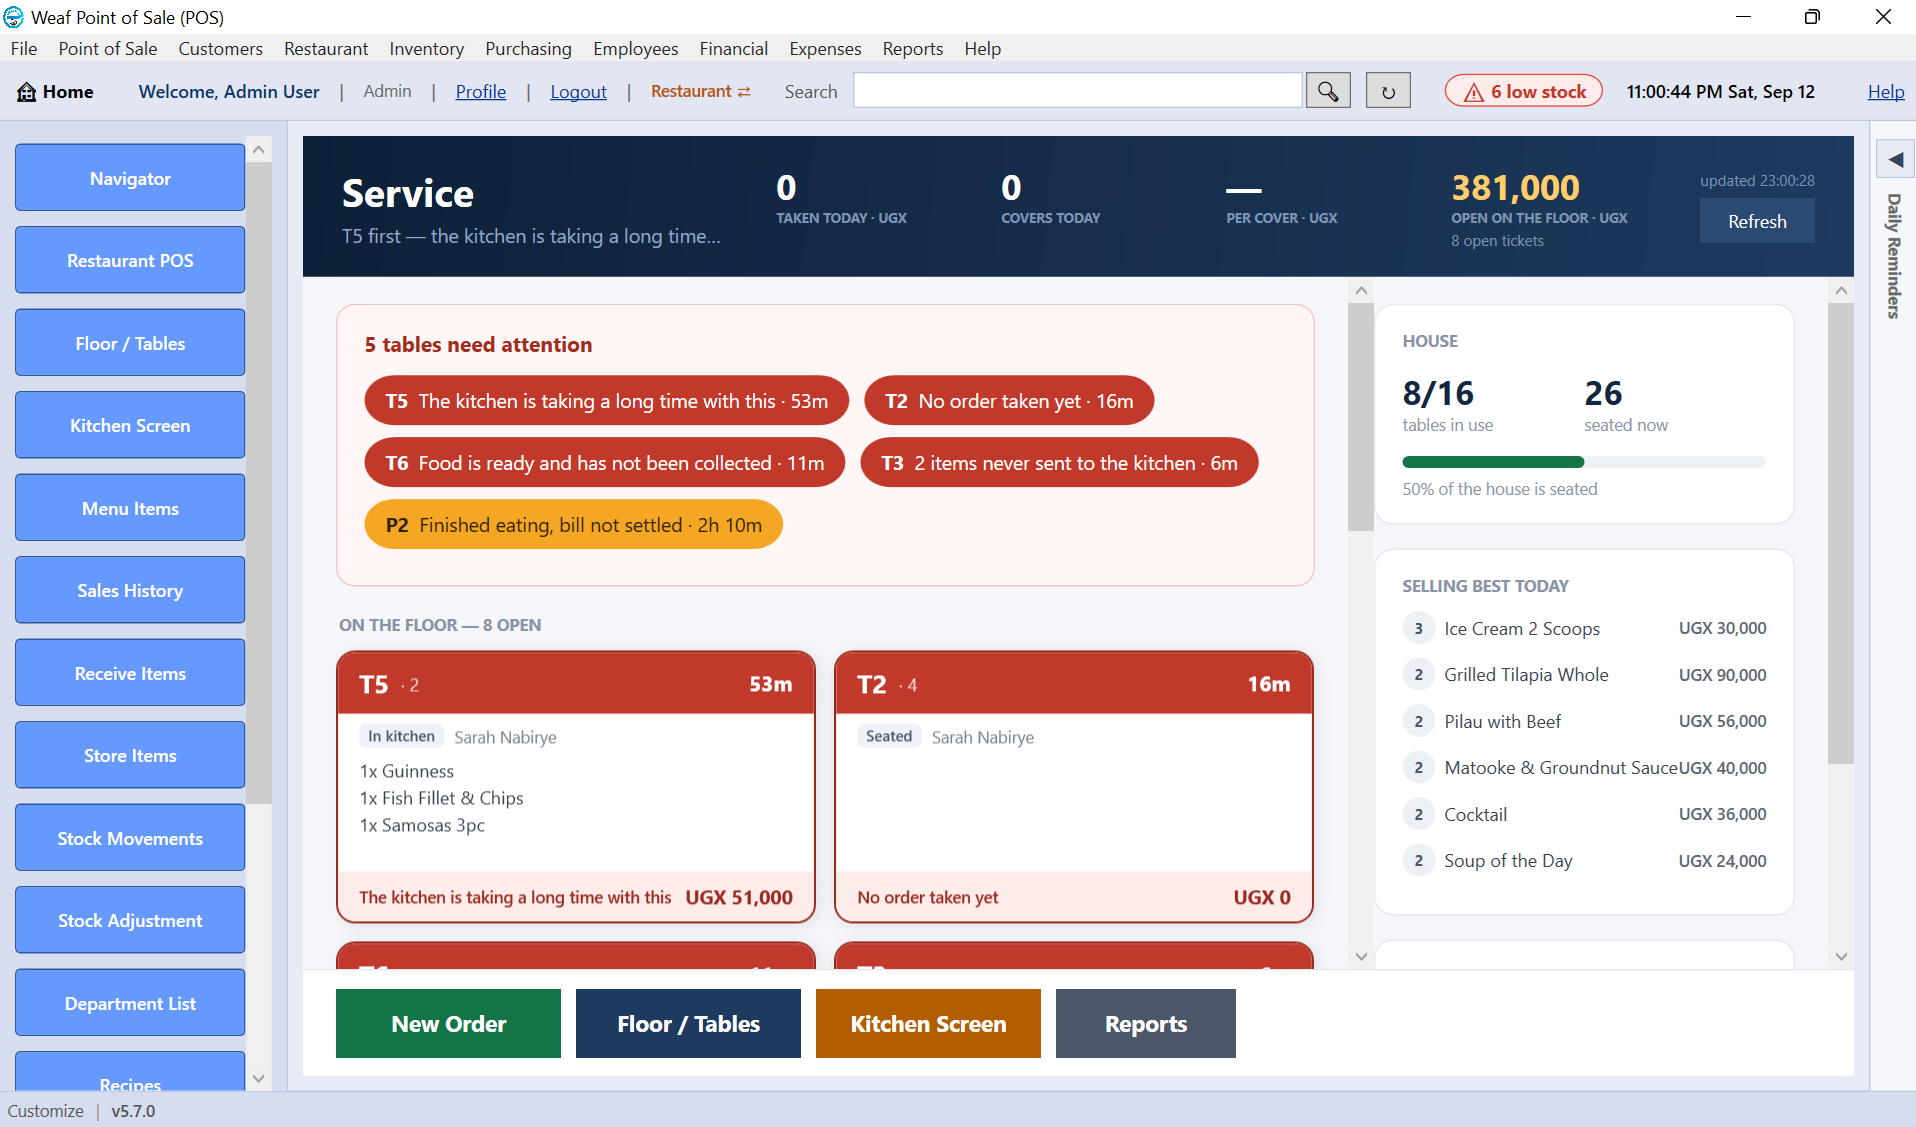Click the orange Kitchen Screen button
Viewport: 1916px width, 1127px height.
tap(928, 1023)
